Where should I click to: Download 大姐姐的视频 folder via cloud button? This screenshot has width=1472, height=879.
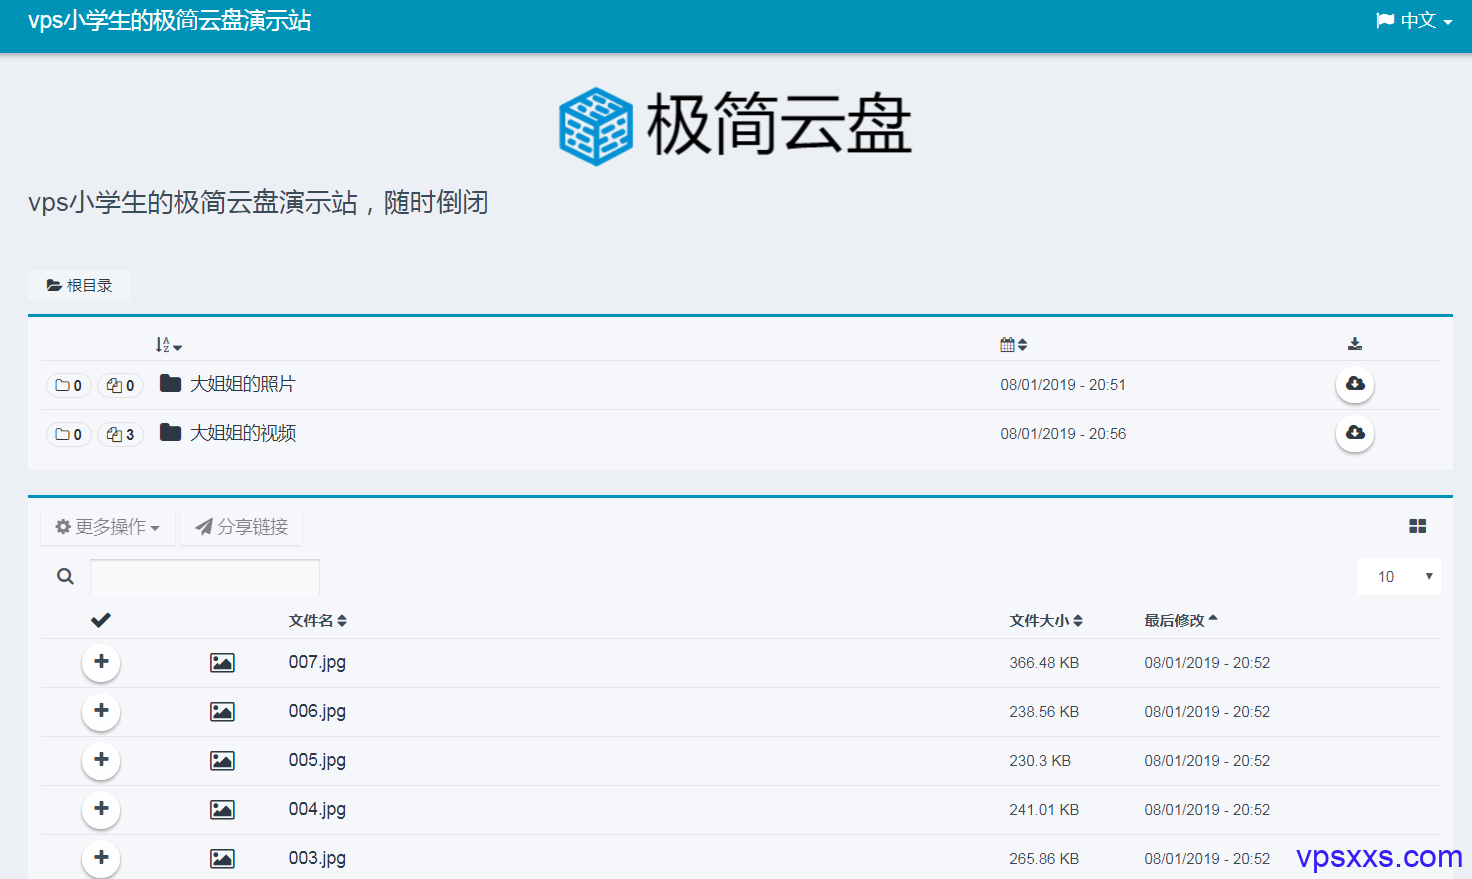1355,433
